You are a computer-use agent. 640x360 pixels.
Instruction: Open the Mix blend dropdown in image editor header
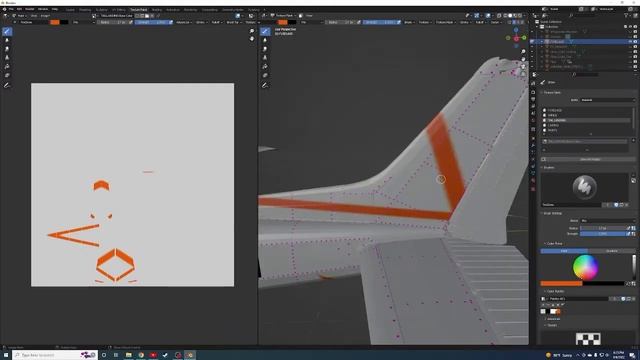click(83, 22)
